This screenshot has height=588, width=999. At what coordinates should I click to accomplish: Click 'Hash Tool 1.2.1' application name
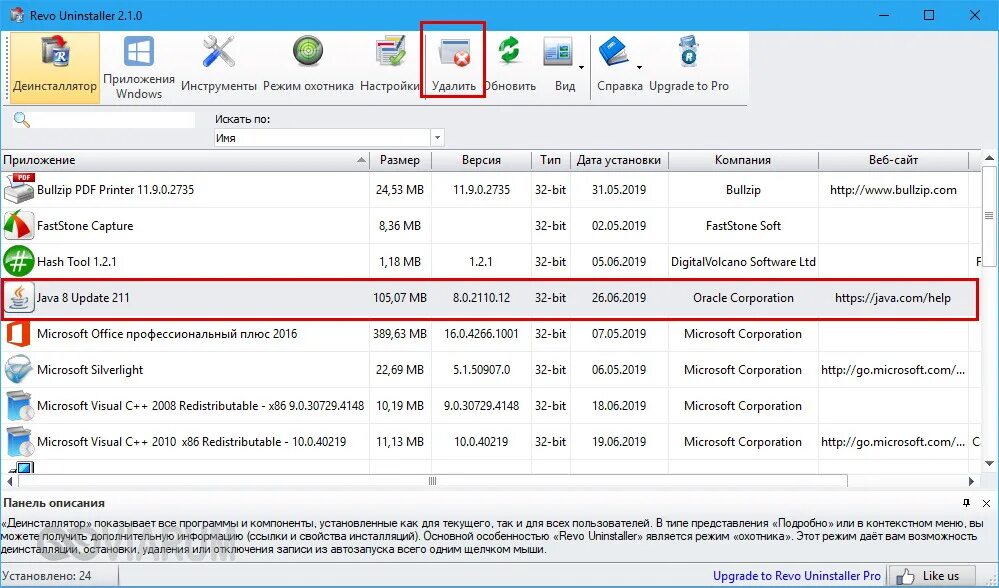(76, 262)
